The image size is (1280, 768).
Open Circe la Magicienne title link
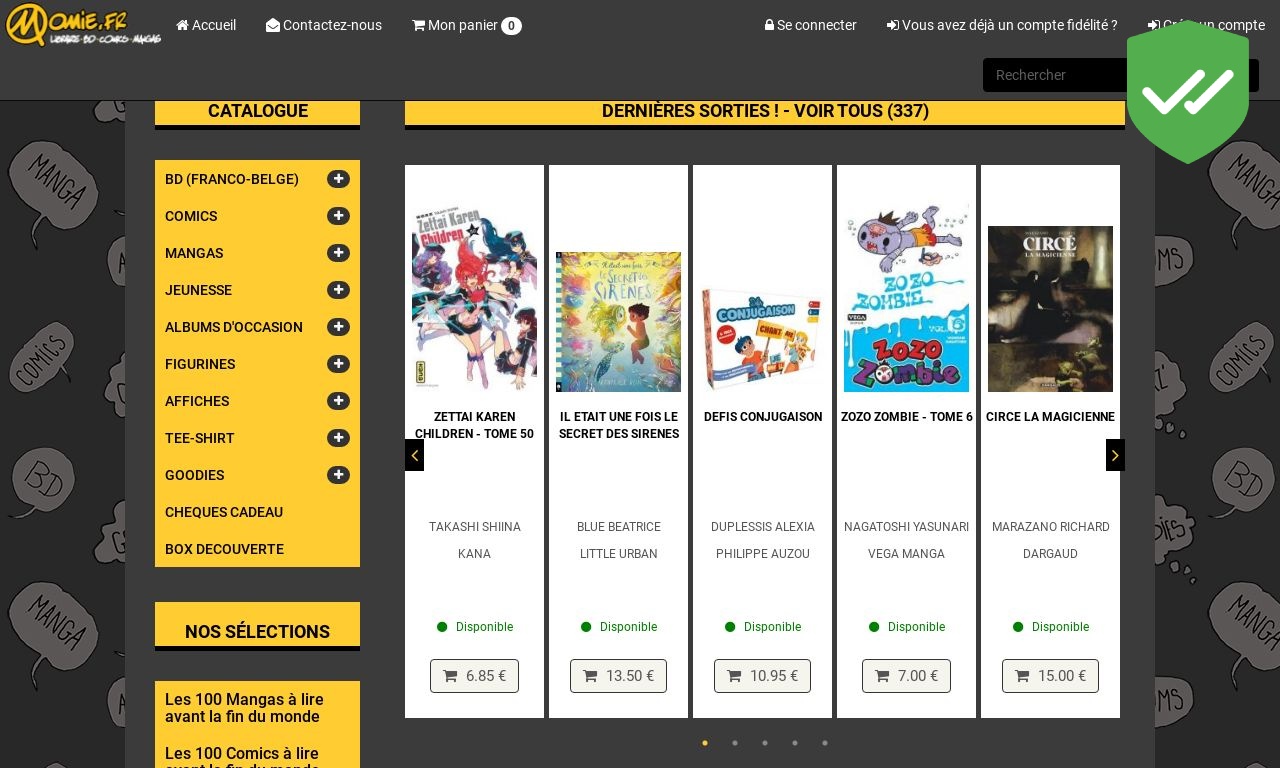[1050, 417]
